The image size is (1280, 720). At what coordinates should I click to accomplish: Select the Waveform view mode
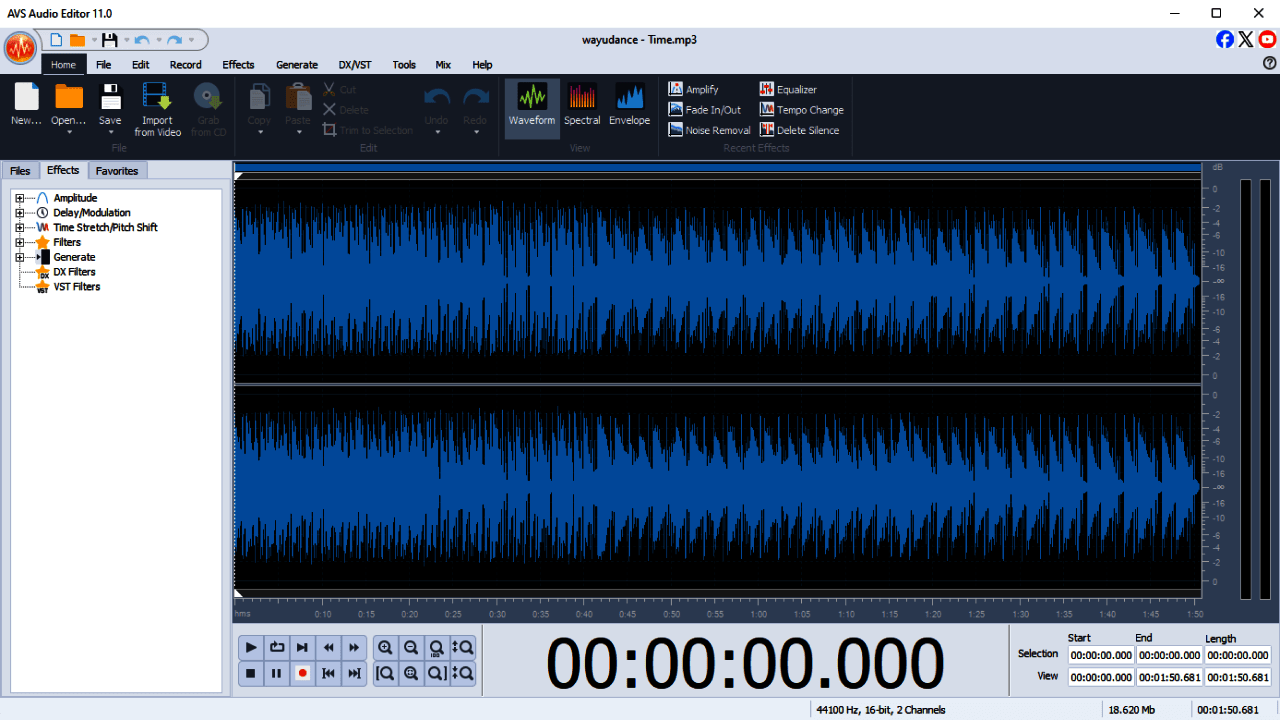(x=531, y=108)
